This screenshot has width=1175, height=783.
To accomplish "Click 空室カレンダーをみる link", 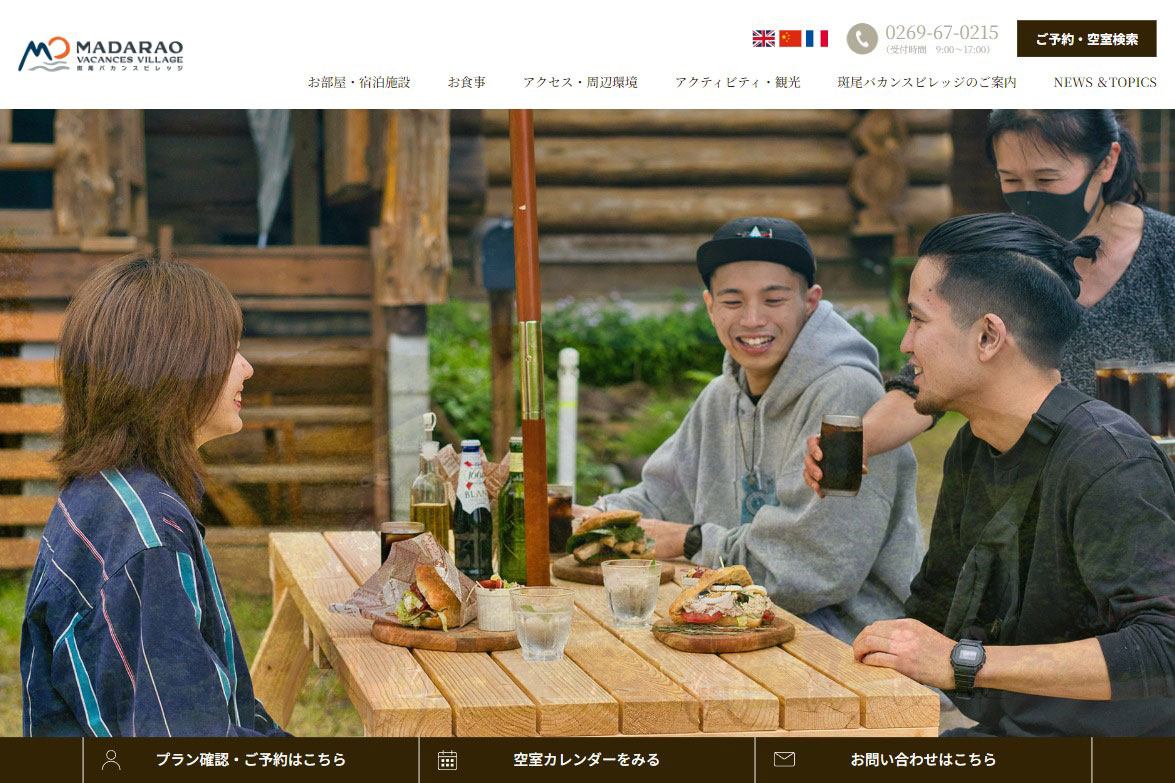I will (x=587, y=760).
